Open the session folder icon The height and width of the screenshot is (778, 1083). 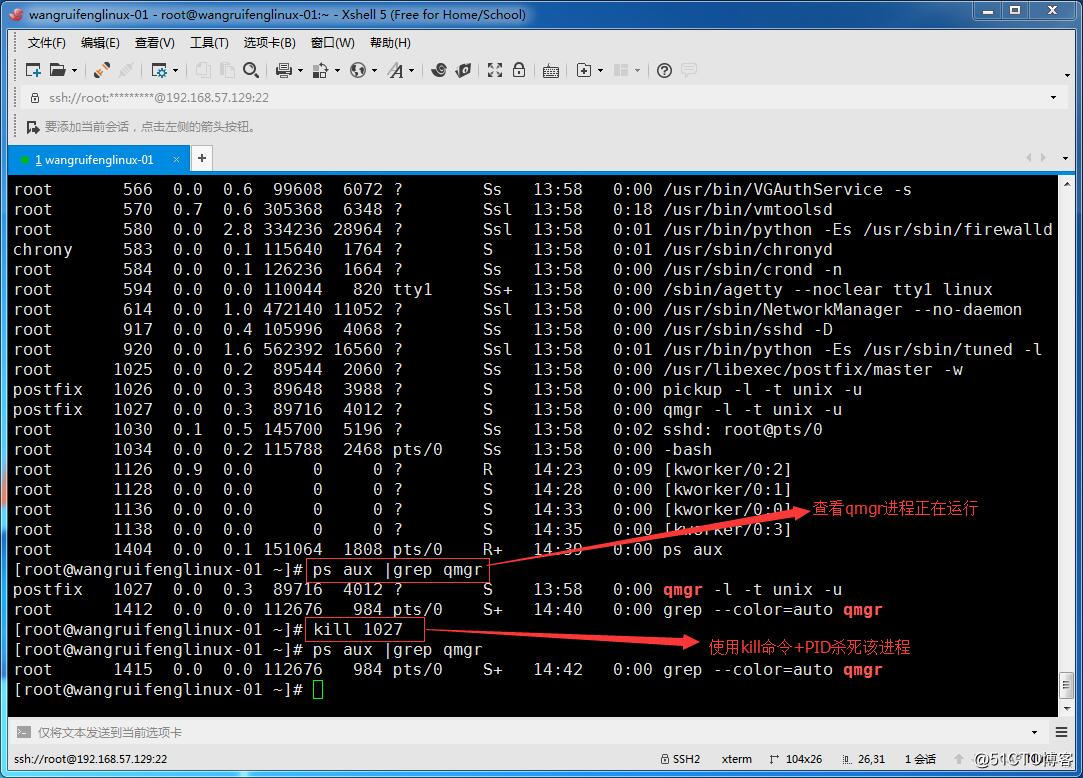pyautogui.click(x=57, y=70)
